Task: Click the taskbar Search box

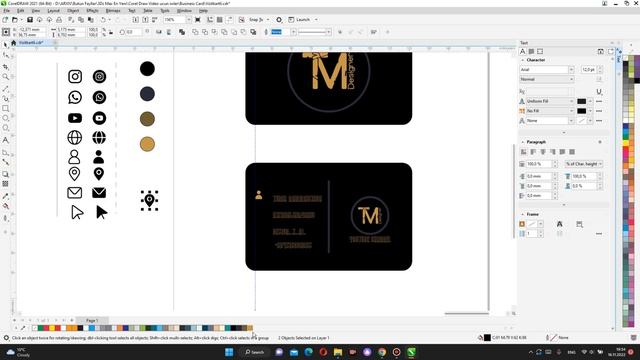Action: click(x=255, y=352)
